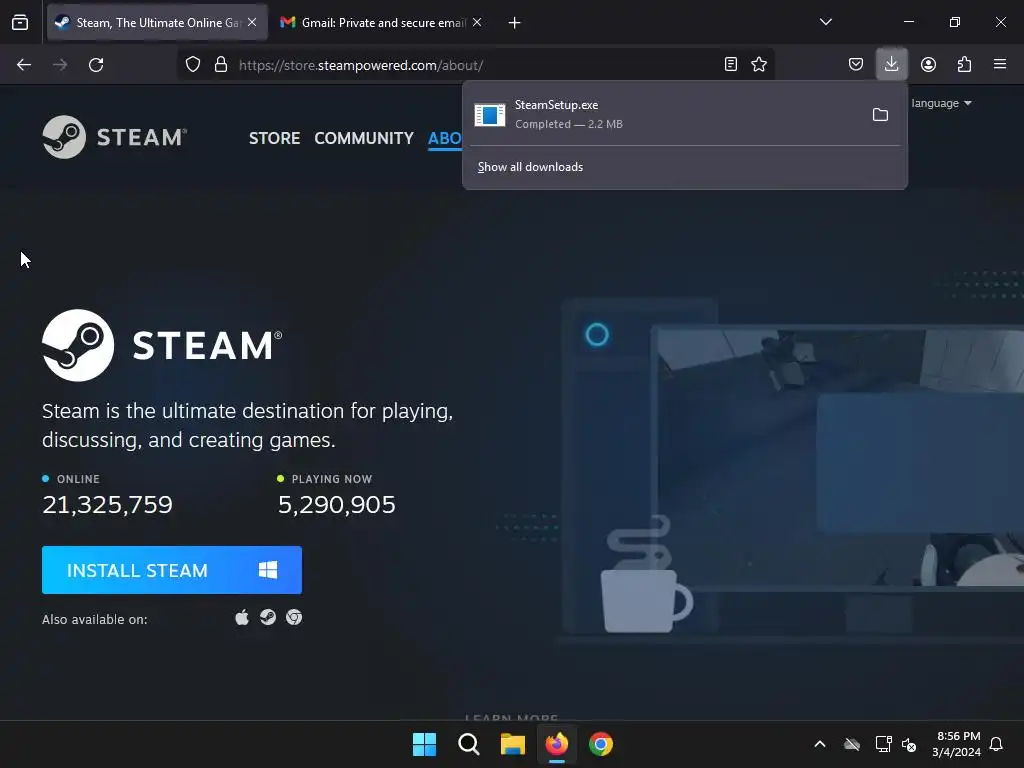
Task: Open the ABOUT menu item
Action: pyautogui.click(x=445, y=138)
